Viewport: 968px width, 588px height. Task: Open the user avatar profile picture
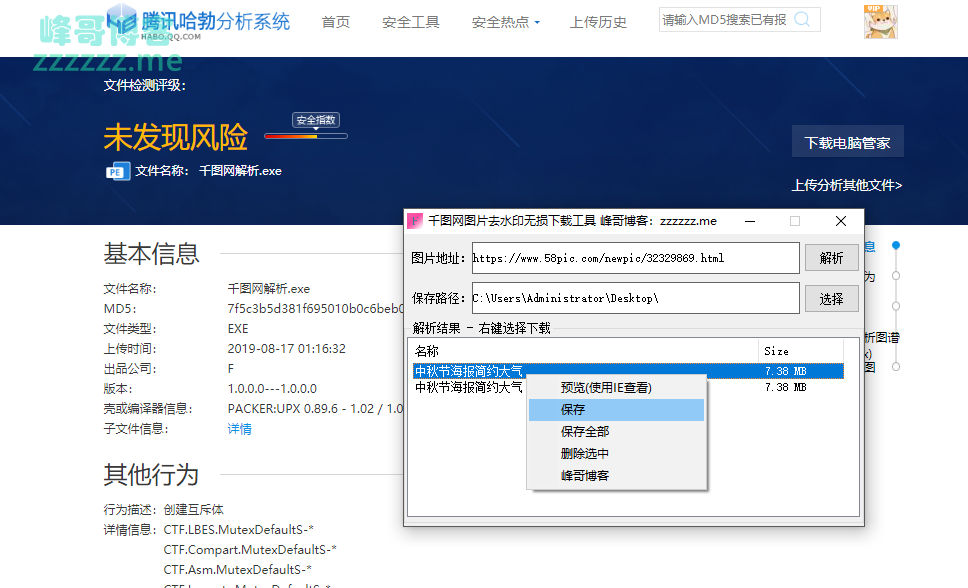tap(880, 22)
